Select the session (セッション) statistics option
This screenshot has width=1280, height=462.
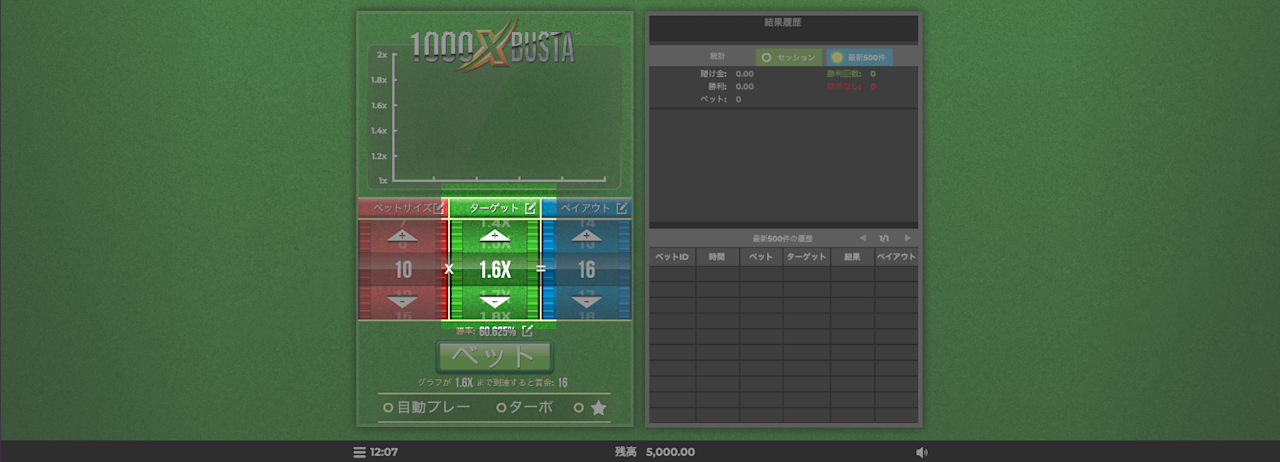[789, 57]
